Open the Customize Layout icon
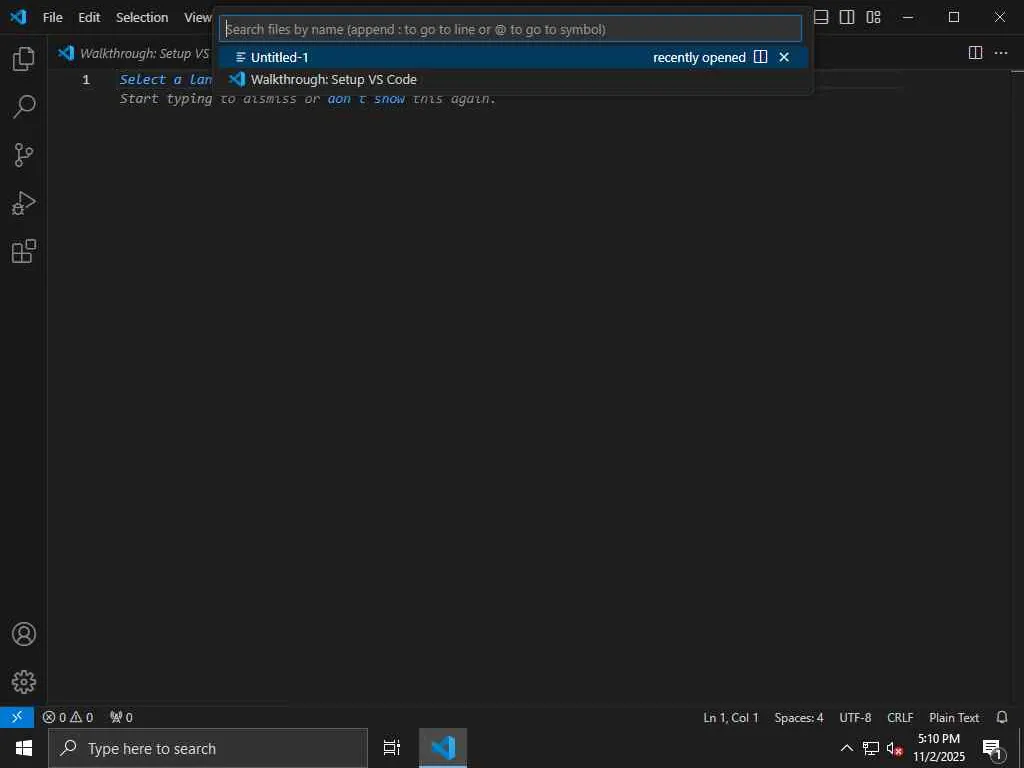The width and height of the screenshot is (1024, 768). (873, 17)
